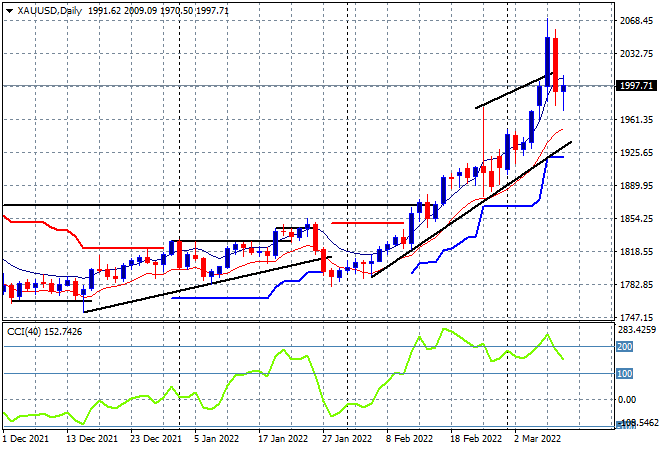Click the 100 level marker on CCI
This screenshot has height=450, width=660.
(624, 373)
